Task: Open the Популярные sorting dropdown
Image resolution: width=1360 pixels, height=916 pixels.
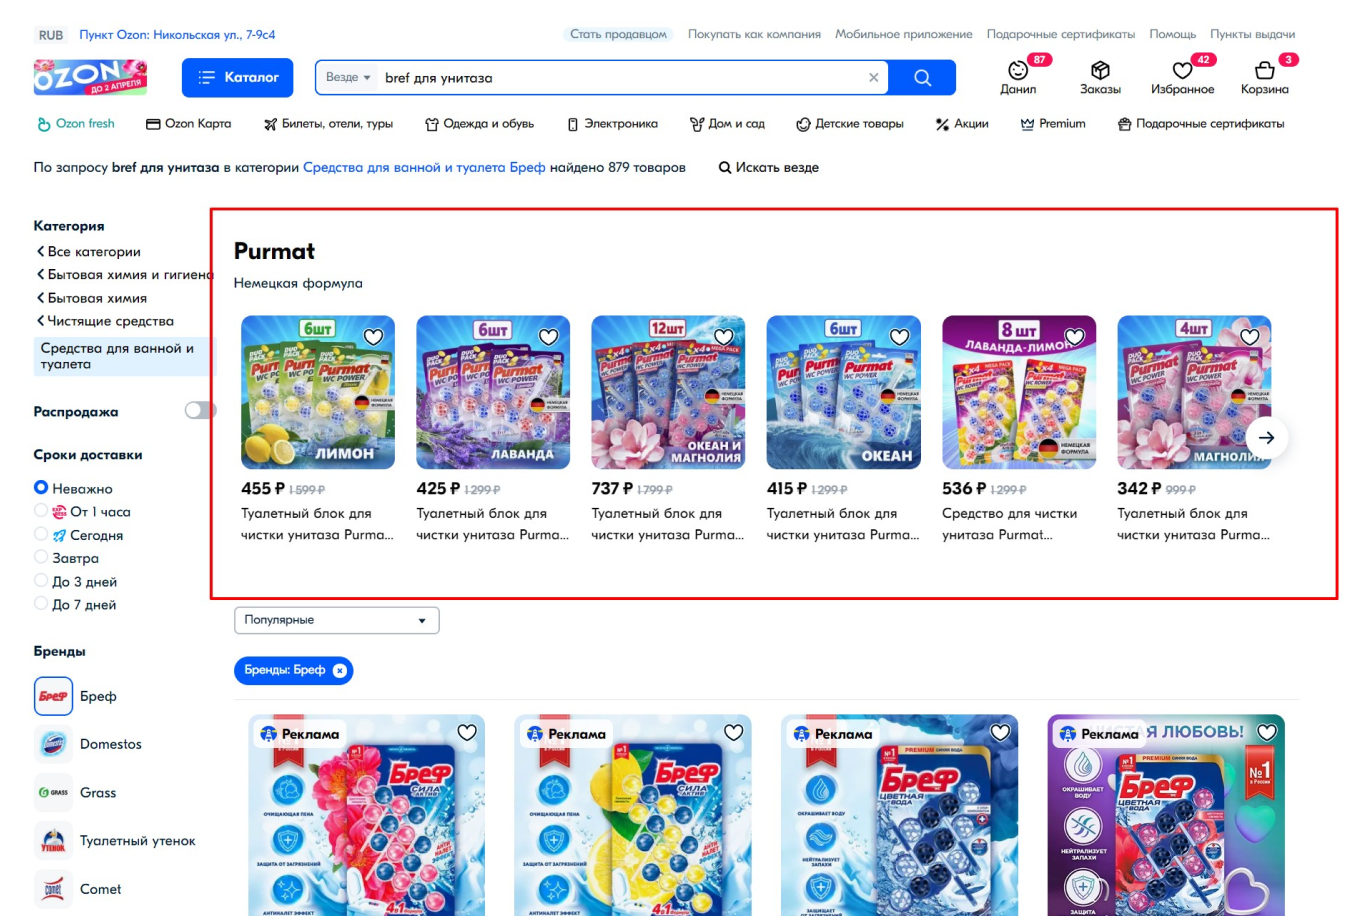Action: (336, 620)
